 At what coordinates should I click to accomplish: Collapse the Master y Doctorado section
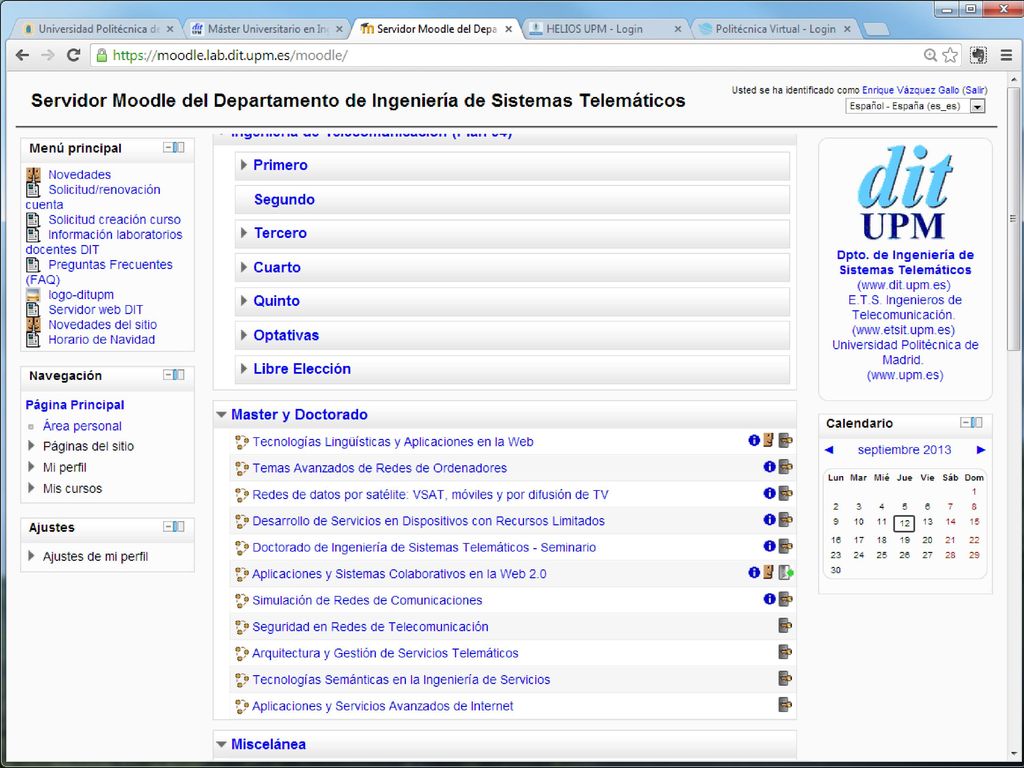221,415
